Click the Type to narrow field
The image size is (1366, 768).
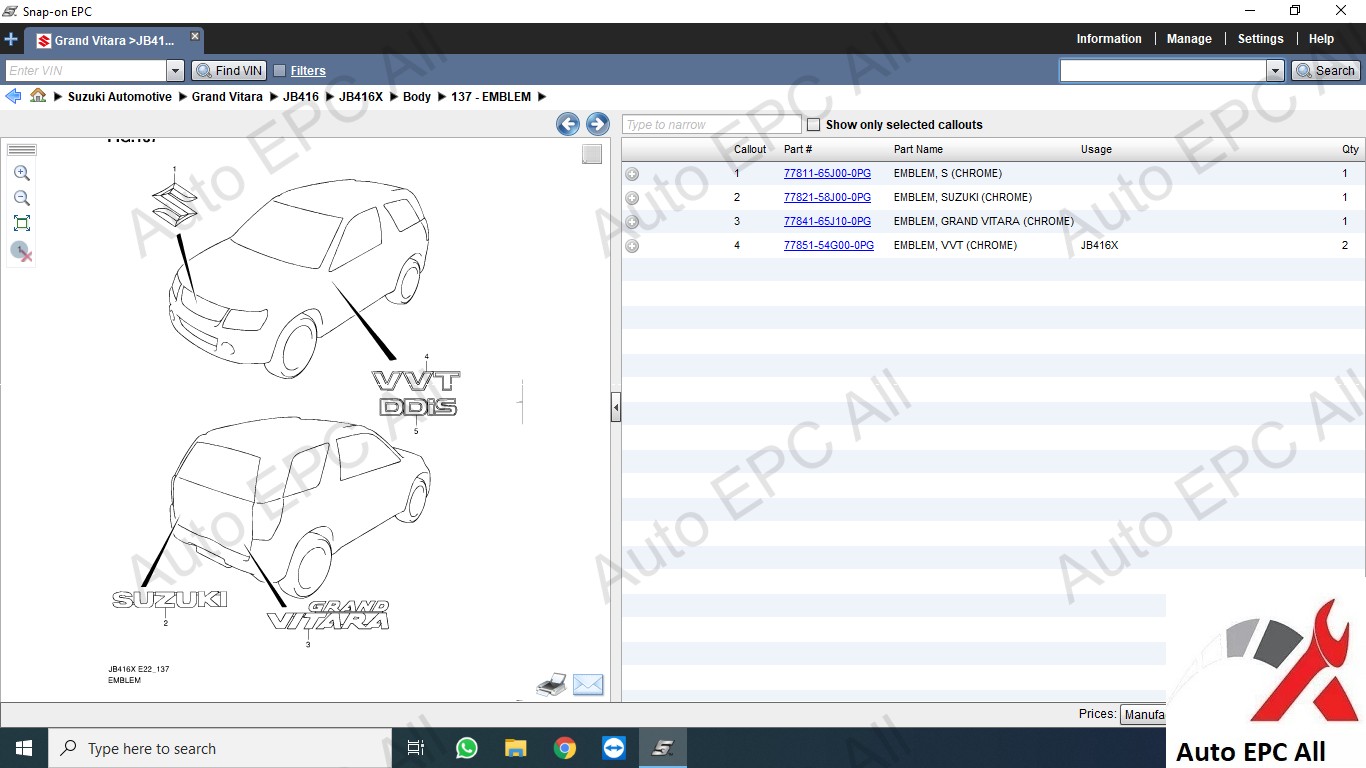tap(712, 125)
